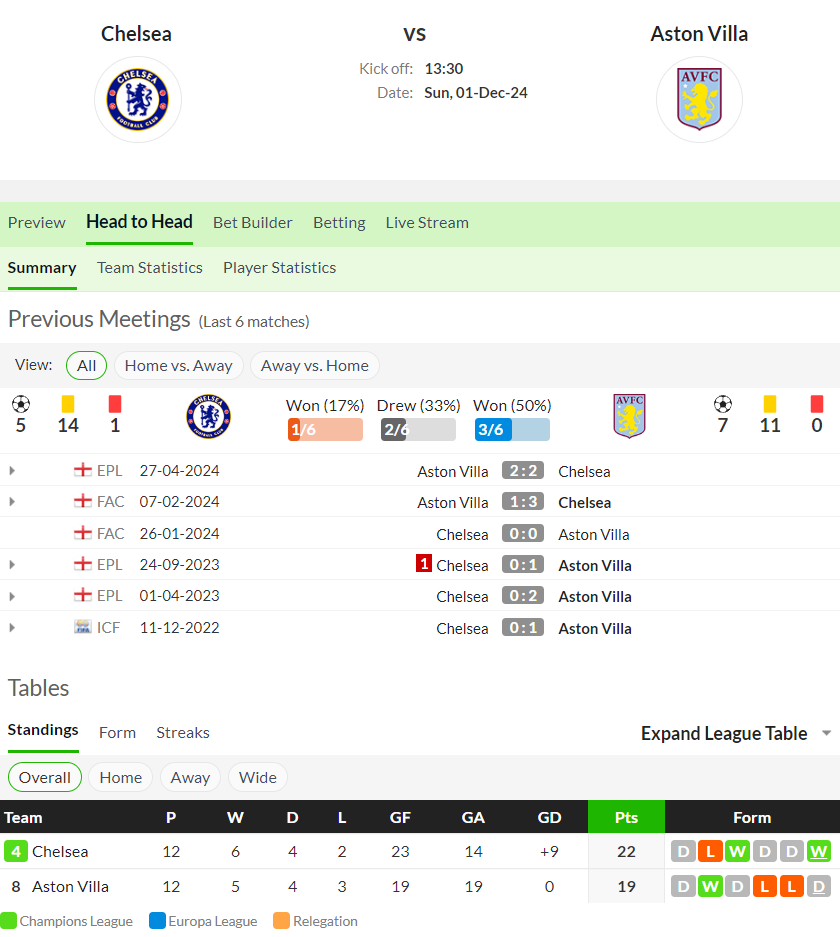The height and width of the screenshot is (937, 840).
Task: Open the Team Statistics sub-tab
Action: tap(150, 268)
